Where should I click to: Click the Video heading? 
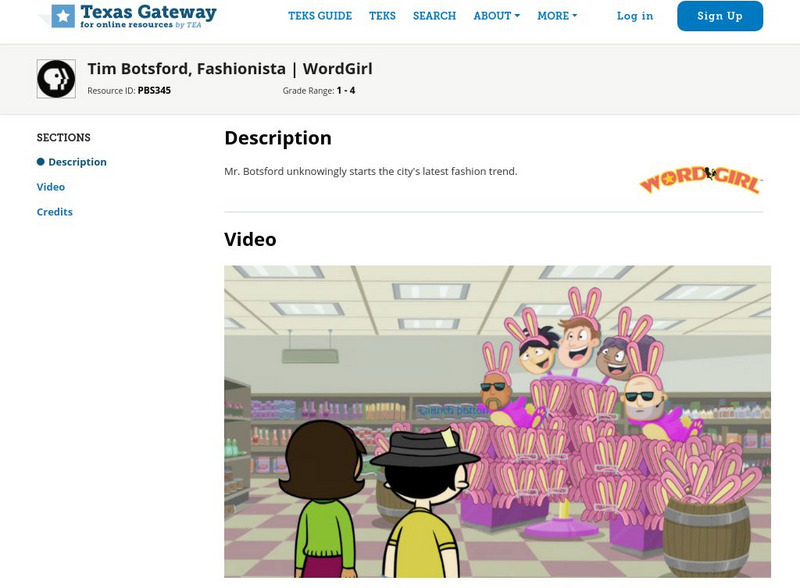[x=250, y=239]
